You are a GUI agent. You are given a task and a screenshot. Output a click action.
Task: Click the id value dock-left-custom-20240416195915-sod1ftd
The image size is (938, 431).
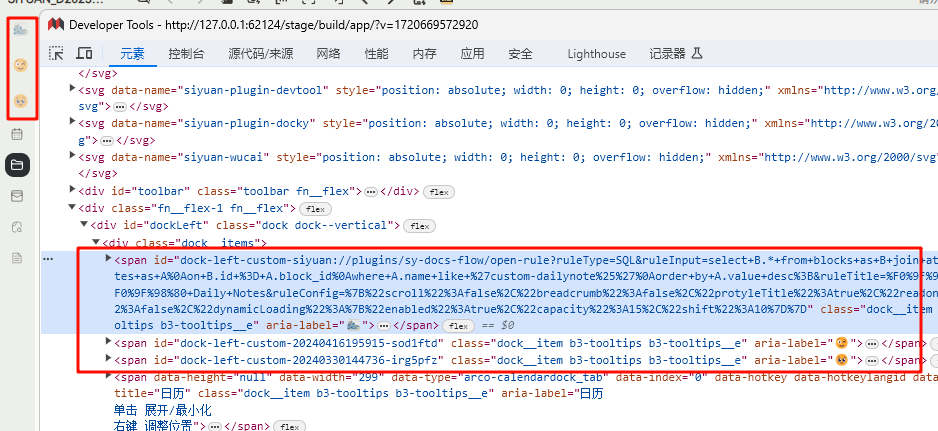coord(312,344)
